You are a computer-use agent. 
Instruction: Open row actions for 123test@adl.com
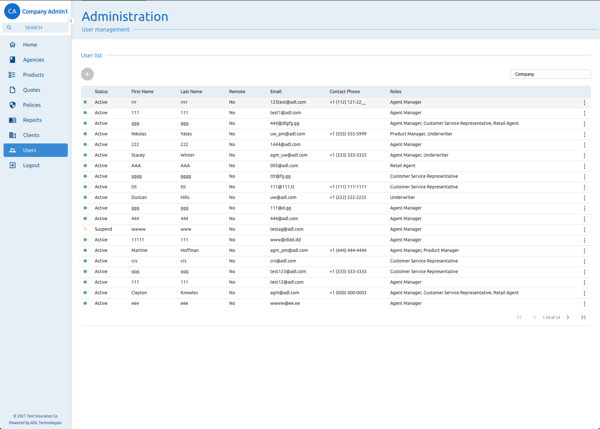point(584,103)
